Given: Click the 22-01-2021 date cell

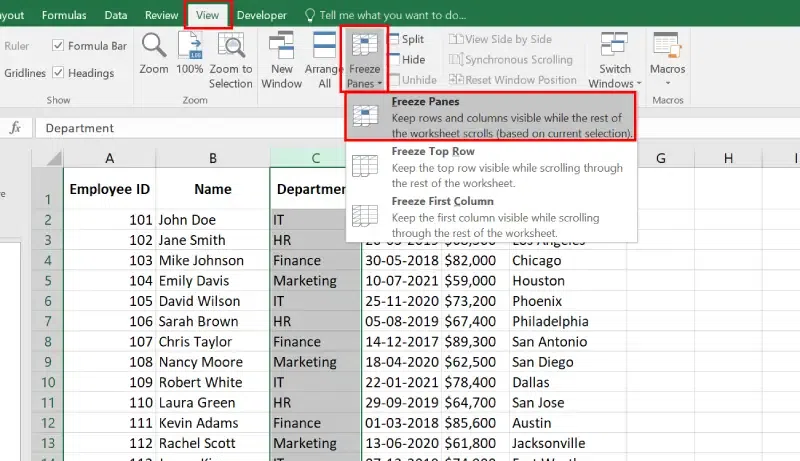Looking at the screenshot, I should 402,382.
